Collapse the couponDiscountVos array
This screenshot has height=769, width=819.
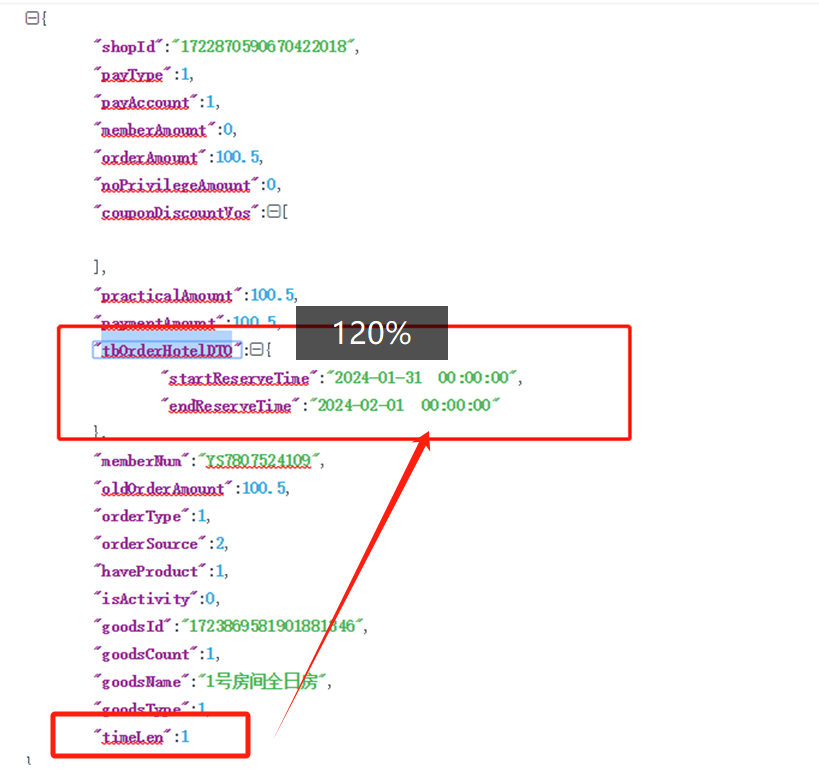(274, 212)
